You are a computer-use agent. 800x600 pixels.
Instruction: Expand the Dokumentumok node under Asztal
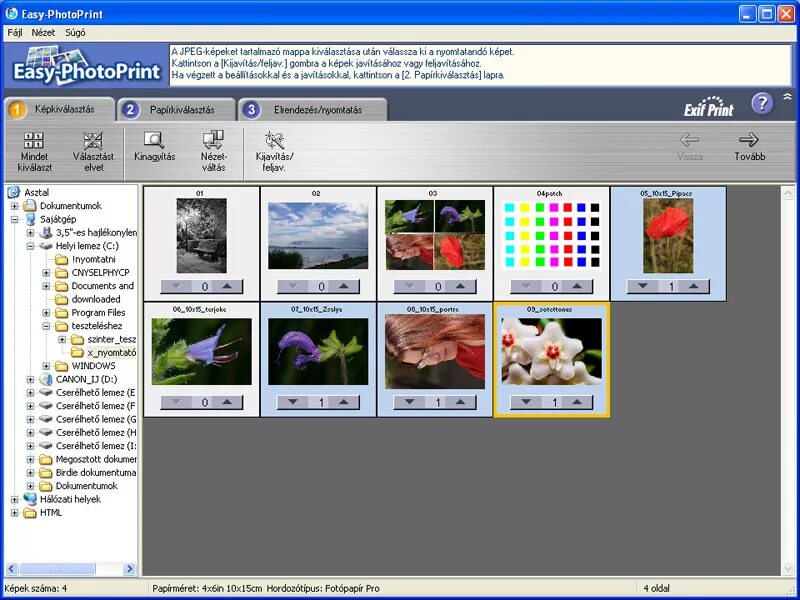(x=14, y=206)
